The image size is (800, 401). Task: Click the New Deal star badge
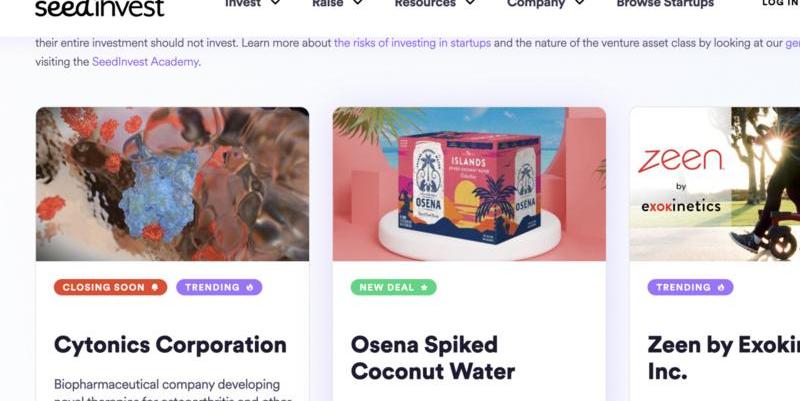tap(393, 287)
